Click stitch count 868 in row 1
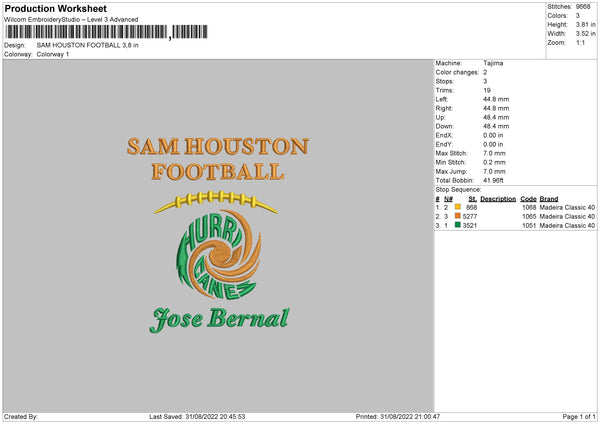This screenshot has height=424, width=600. click(x=471, y=207)
